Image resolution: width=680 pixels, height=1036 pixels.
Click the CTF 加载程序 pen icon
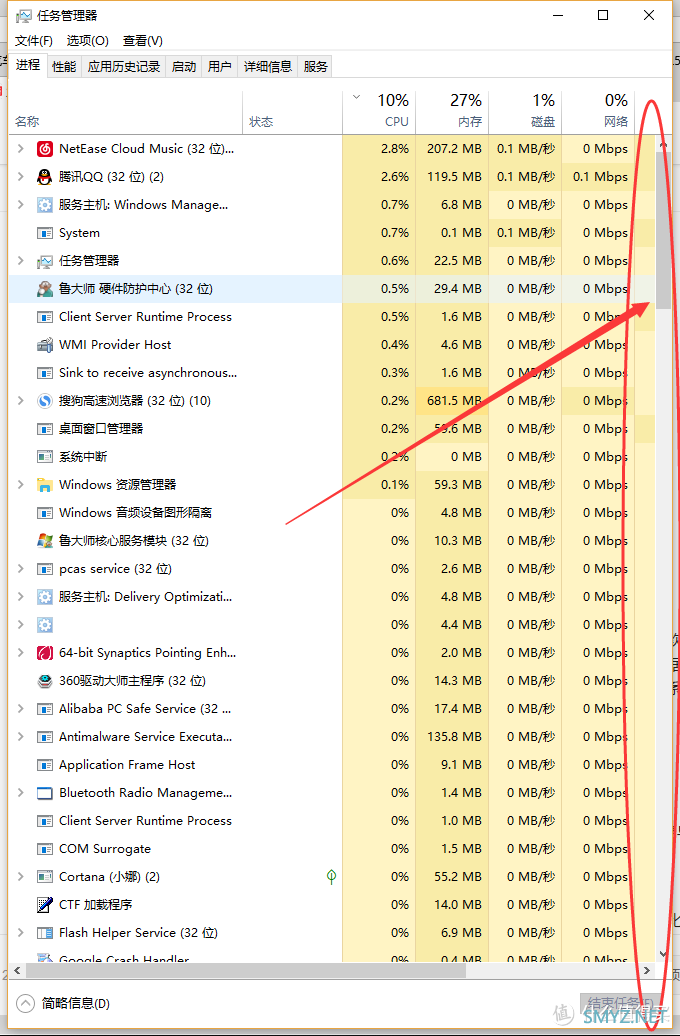(44, 905)
